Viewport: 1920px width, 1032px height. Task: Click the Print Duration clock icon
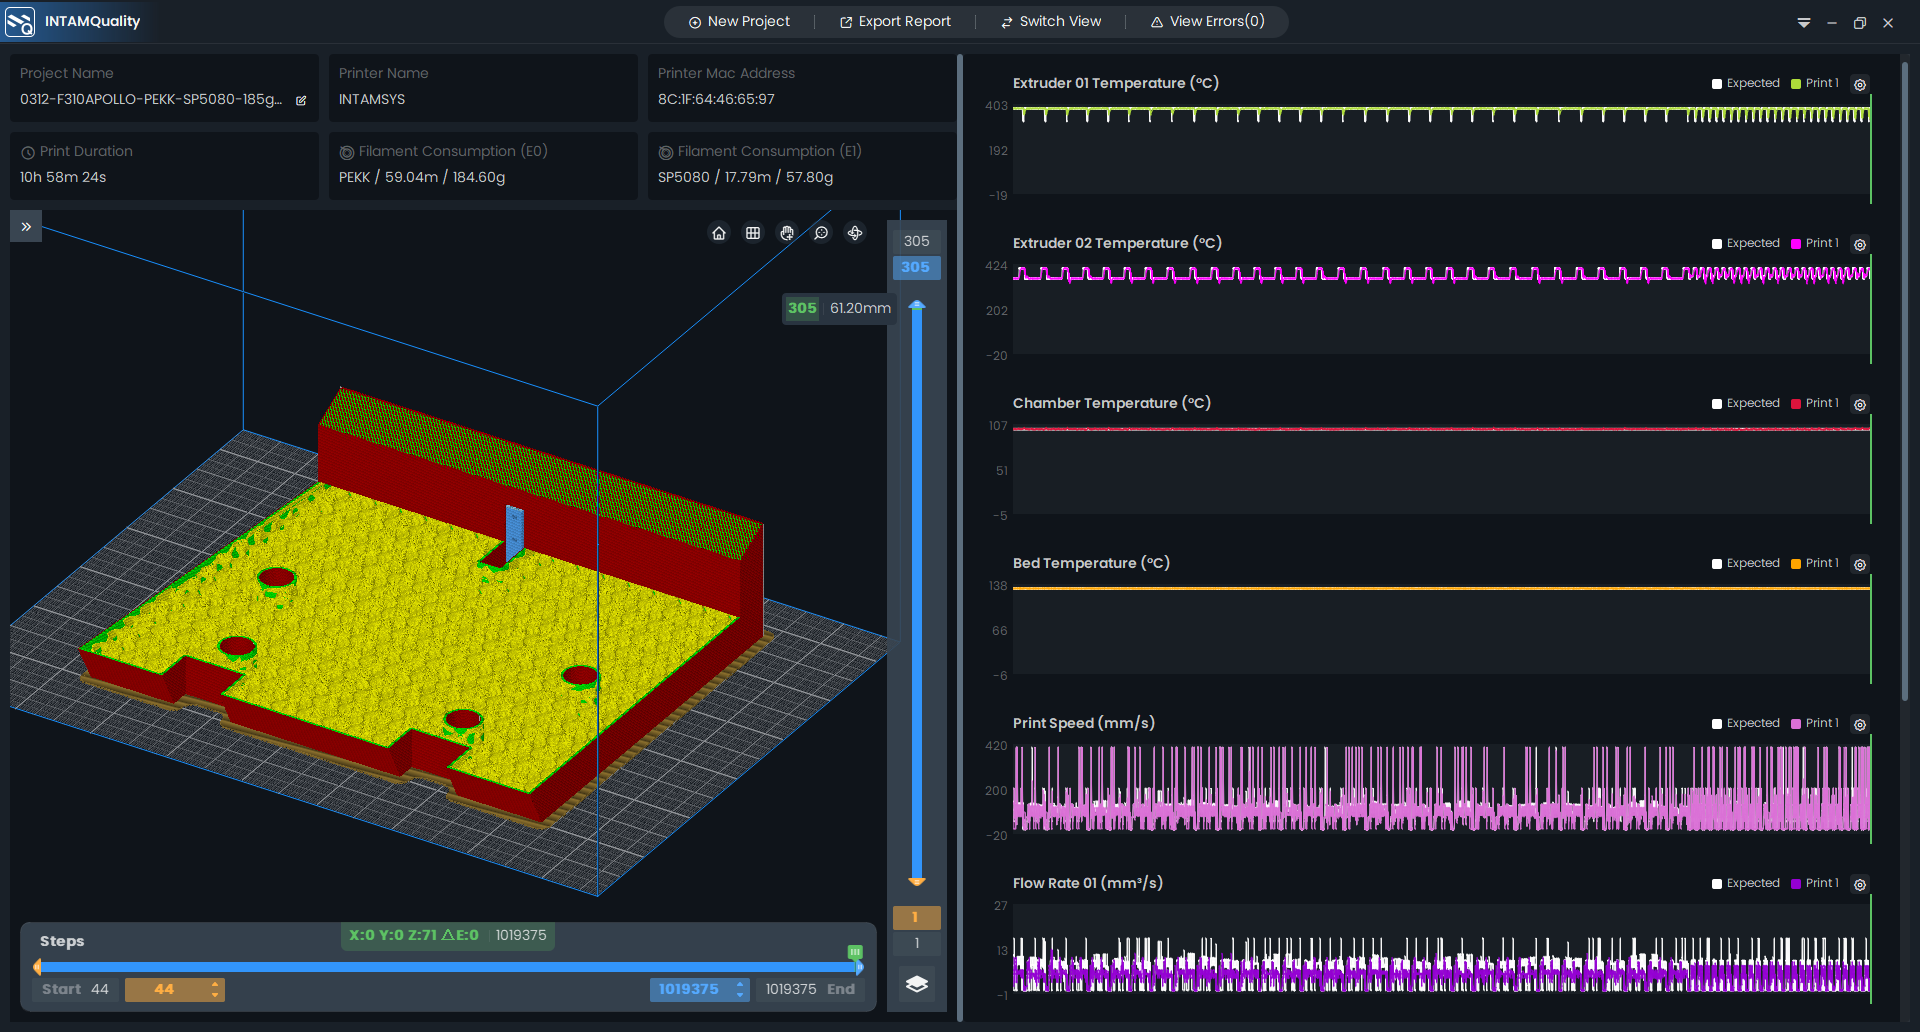click(x=28, y=152)
